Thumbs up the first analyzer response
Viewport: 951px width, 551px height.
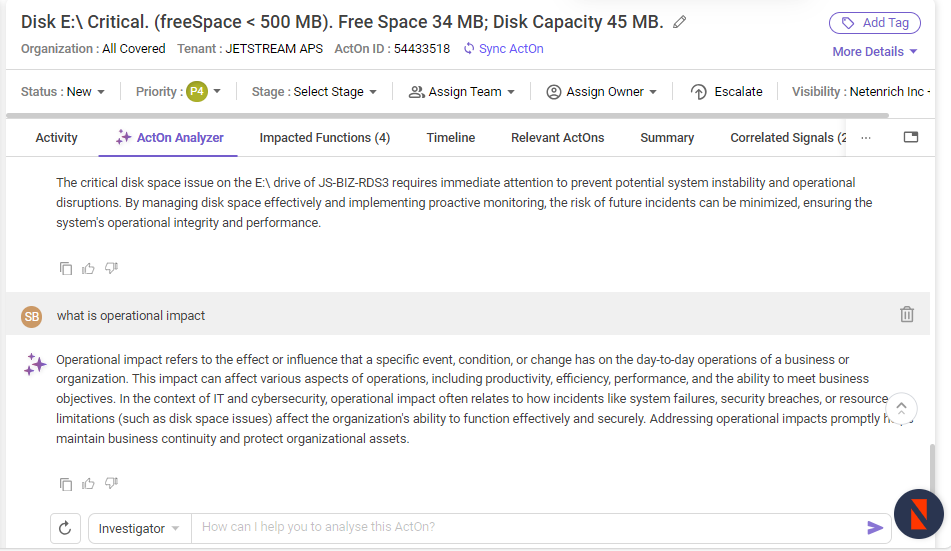point(89,268)
